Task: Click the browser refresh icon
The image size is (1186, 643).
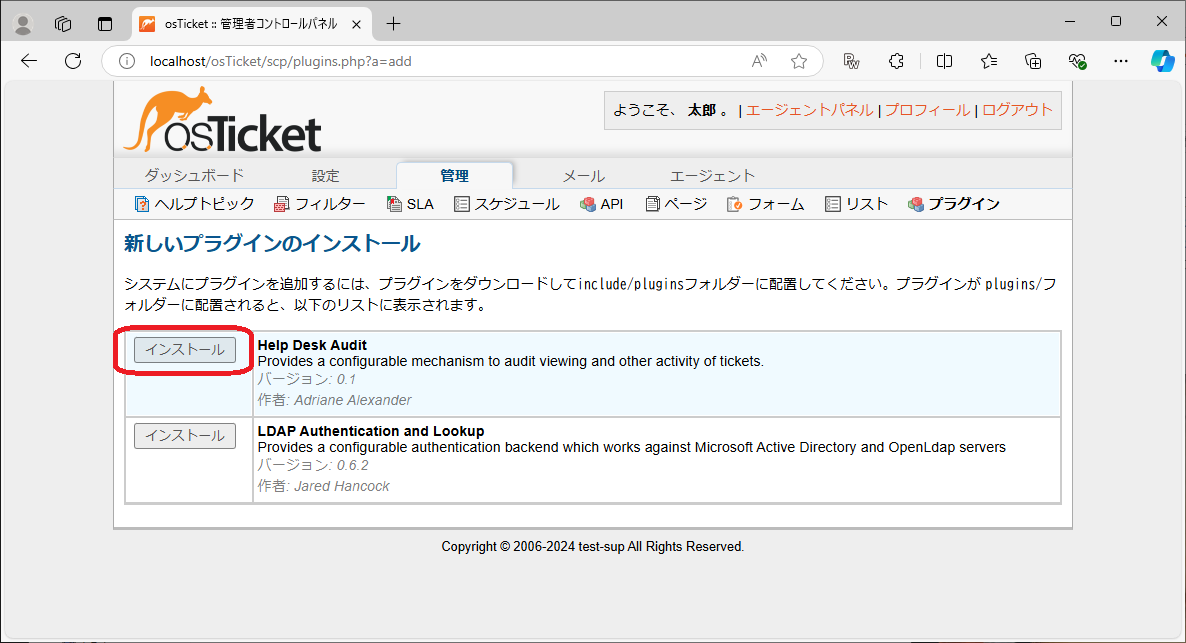Action: click(x=72, y=61)
